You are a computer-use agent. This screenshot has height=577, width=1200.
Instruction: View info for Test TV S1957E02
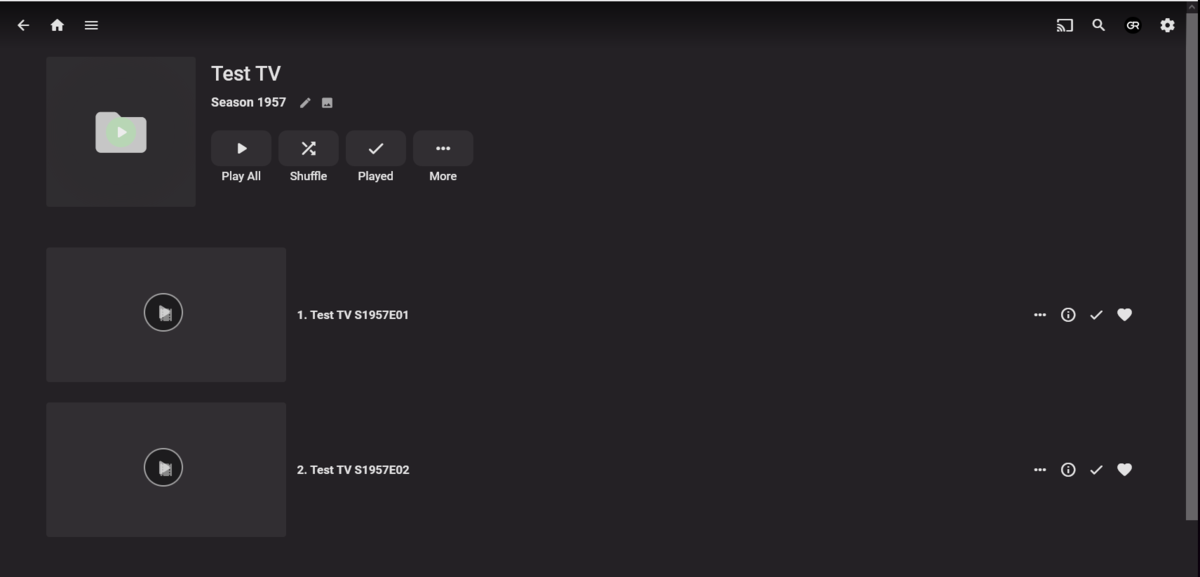click(1068, 469)
